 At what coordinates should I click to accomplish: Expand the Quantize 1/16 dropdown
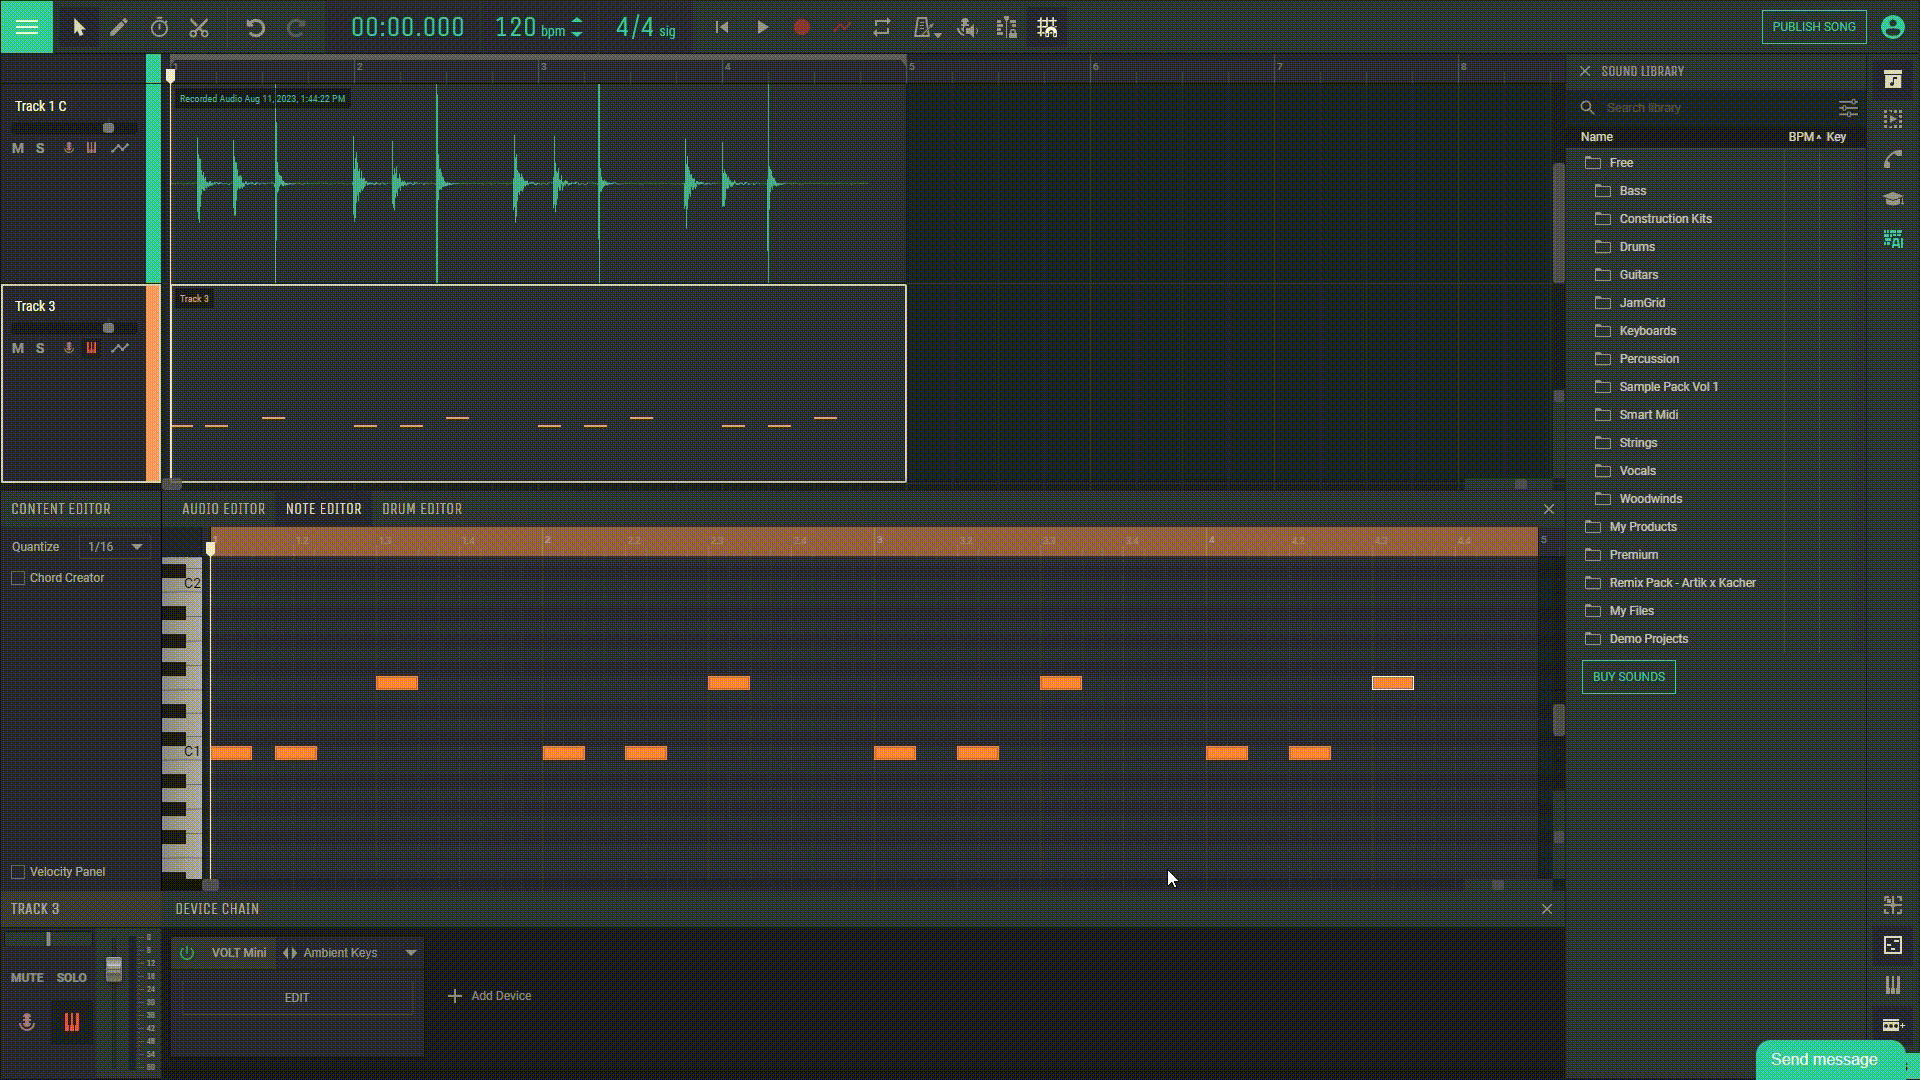[136, 546]
